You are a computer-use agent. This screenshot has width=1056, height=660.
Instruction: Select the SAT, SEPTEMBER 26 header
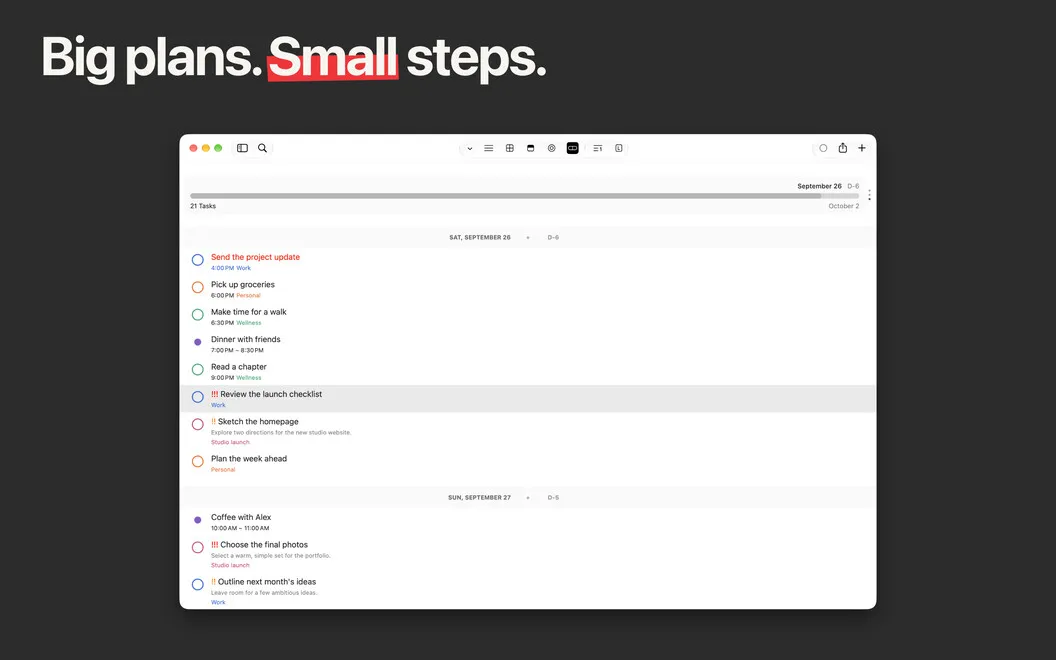(480, 237)
